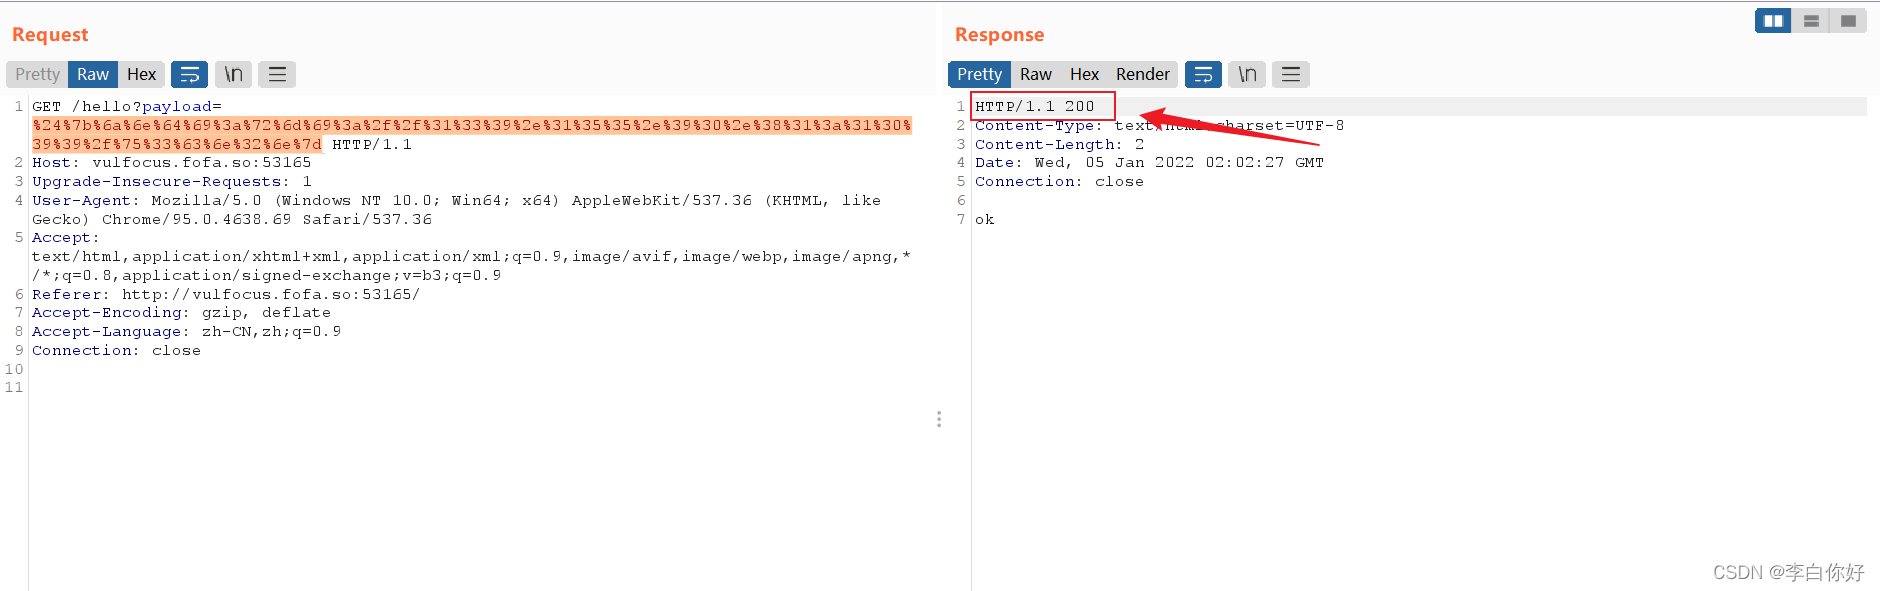Click the 'GET /hello?payload=' request line

click(x=127, y=106)
